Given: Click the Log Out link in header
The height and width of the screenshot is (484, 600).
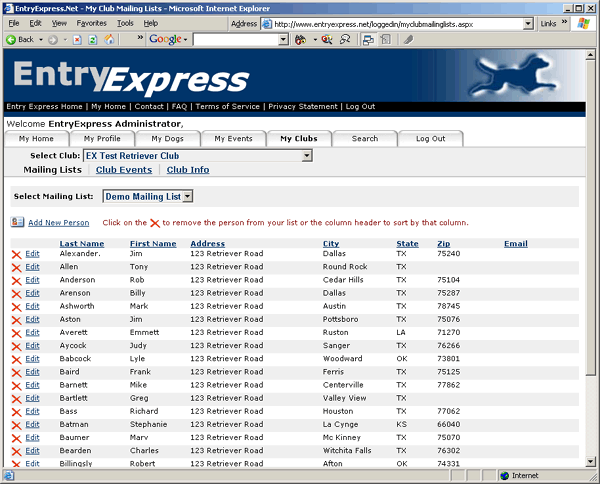Looking at the screenshot, I should click(x=360, y=106).
